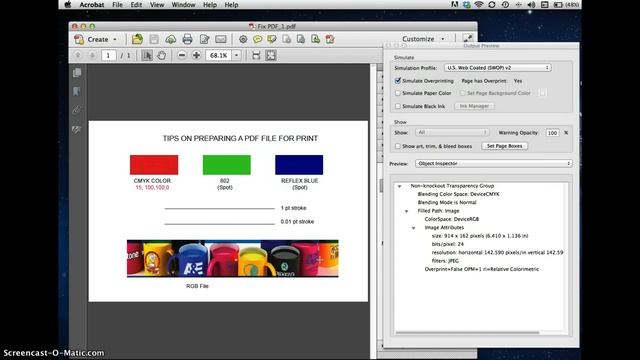Click the Open file folder icon
This screenshot has width=640, height=360.
coord(137,39)
